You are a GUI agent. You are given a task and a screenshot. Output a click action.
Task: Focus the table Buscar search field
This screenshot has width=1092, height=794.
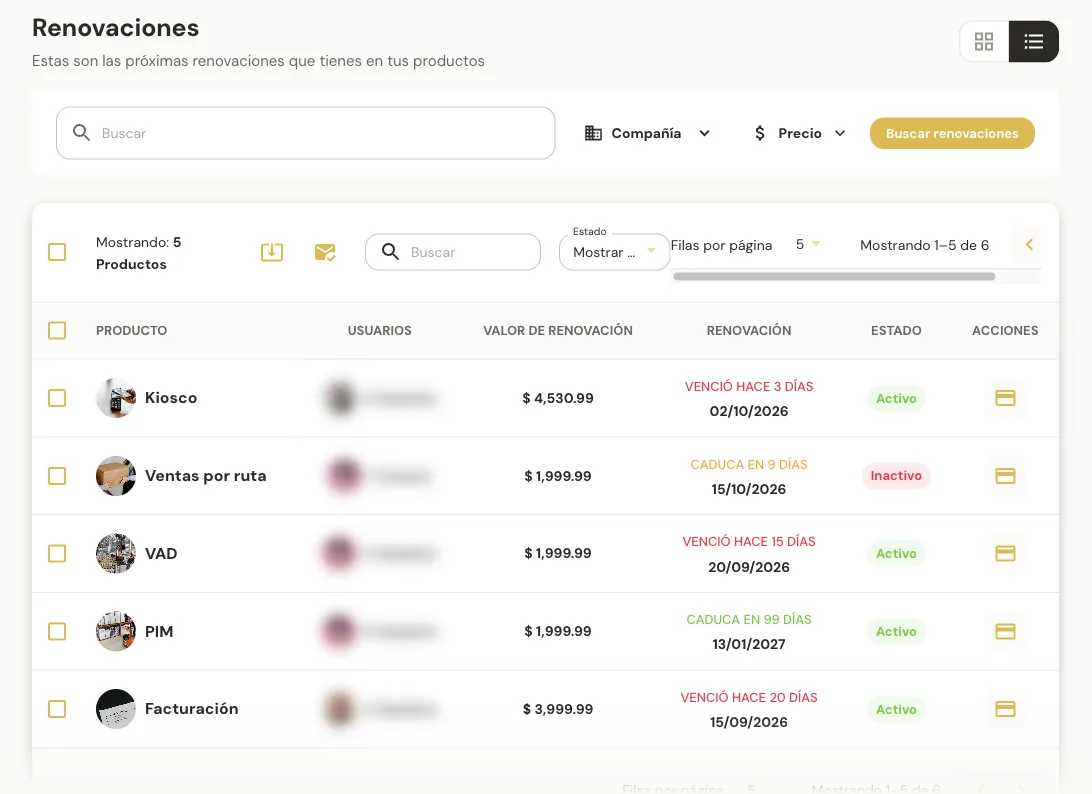453,252
